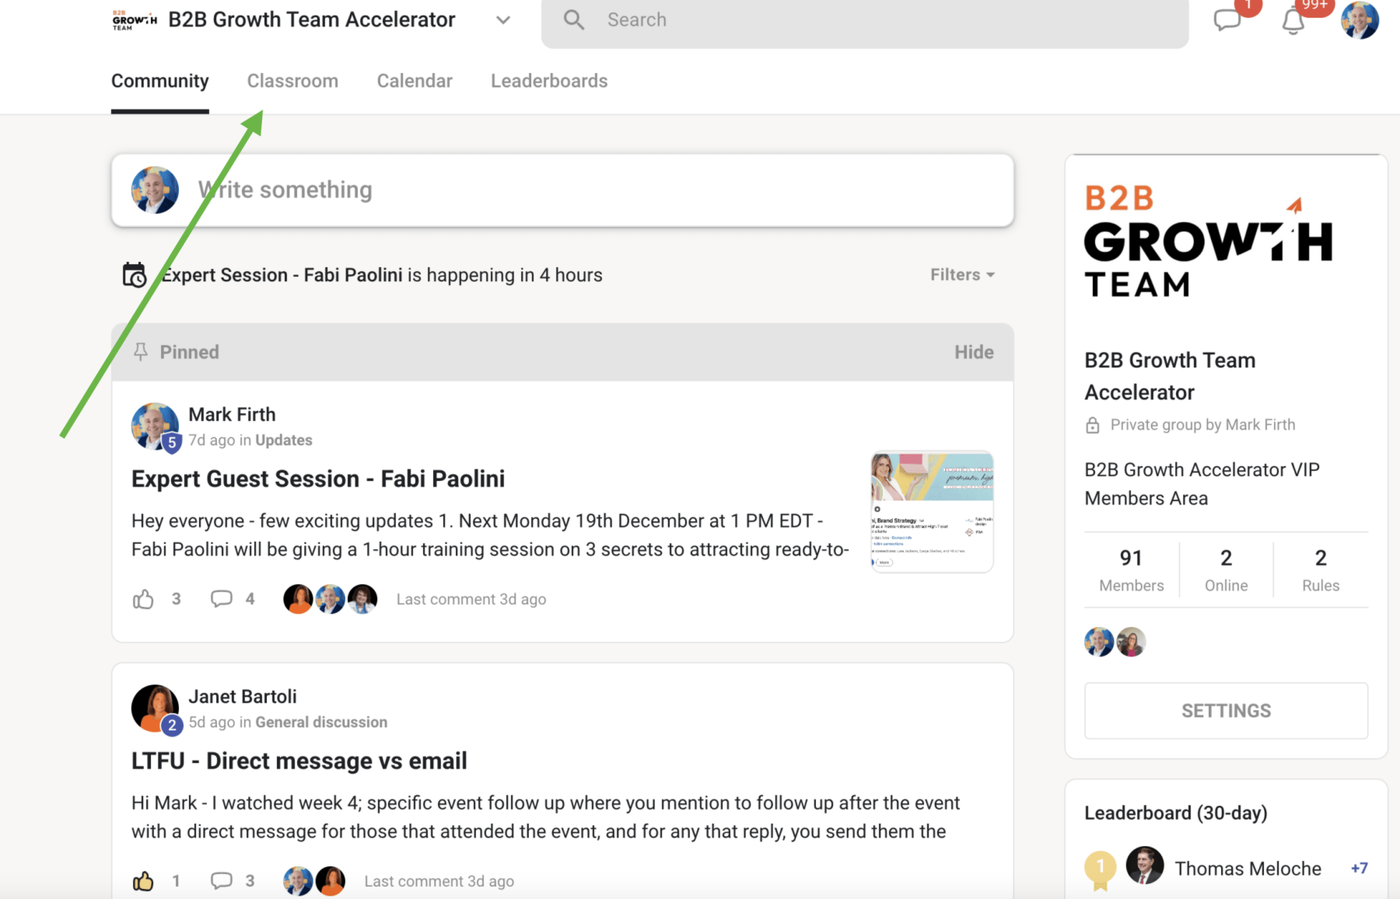Screen dimensions: 1400x899
Task: Open the General discussion category link
Action: click(x=321, y=722)
